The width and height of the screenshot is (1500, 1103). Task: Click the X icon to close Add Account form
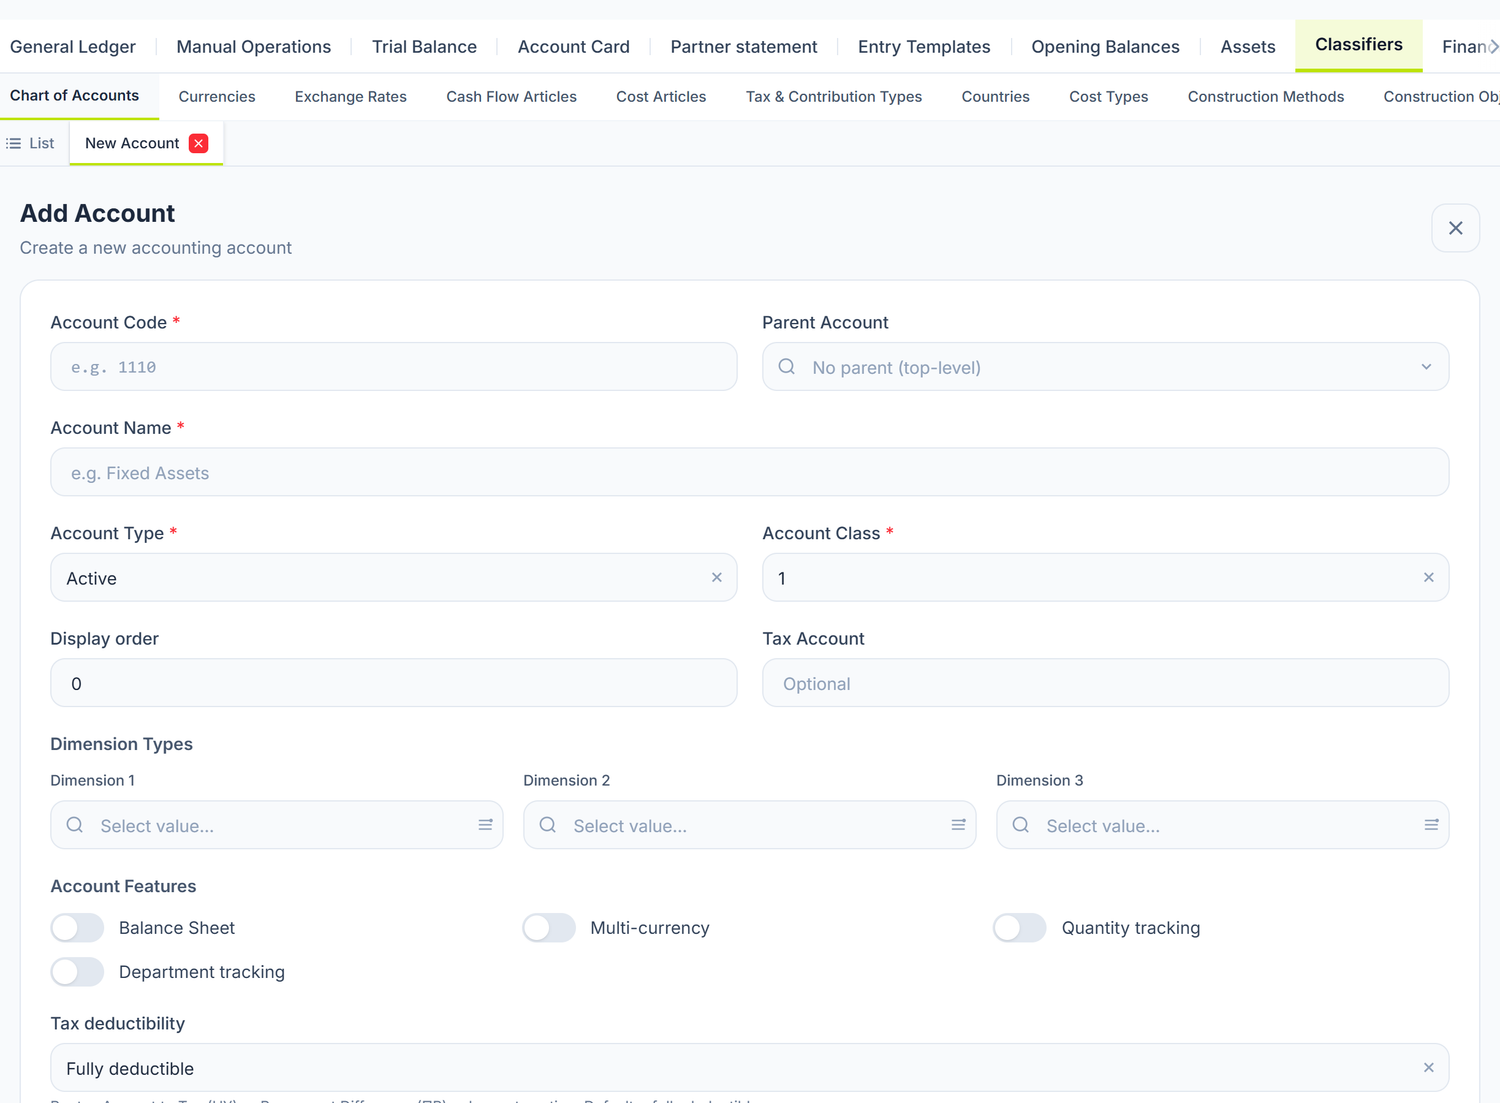1455,228
